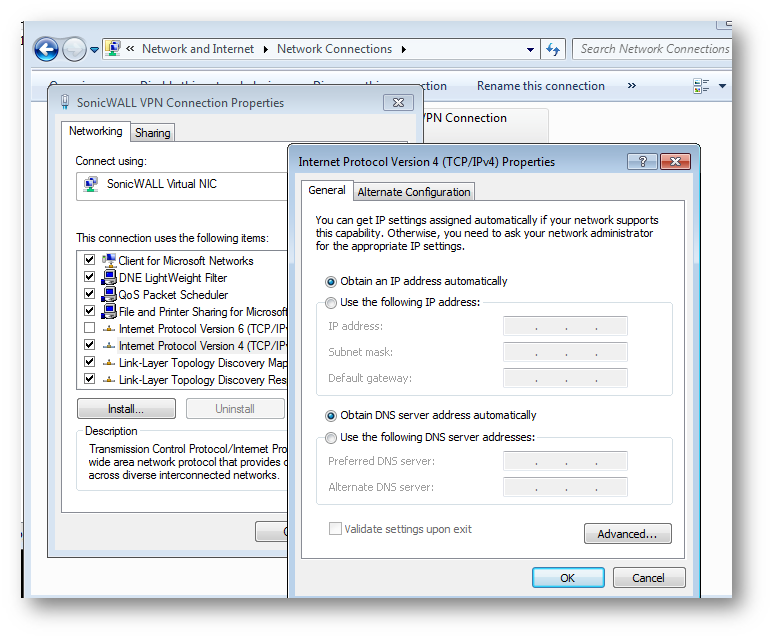Click the help question mark button

[642, 161]
